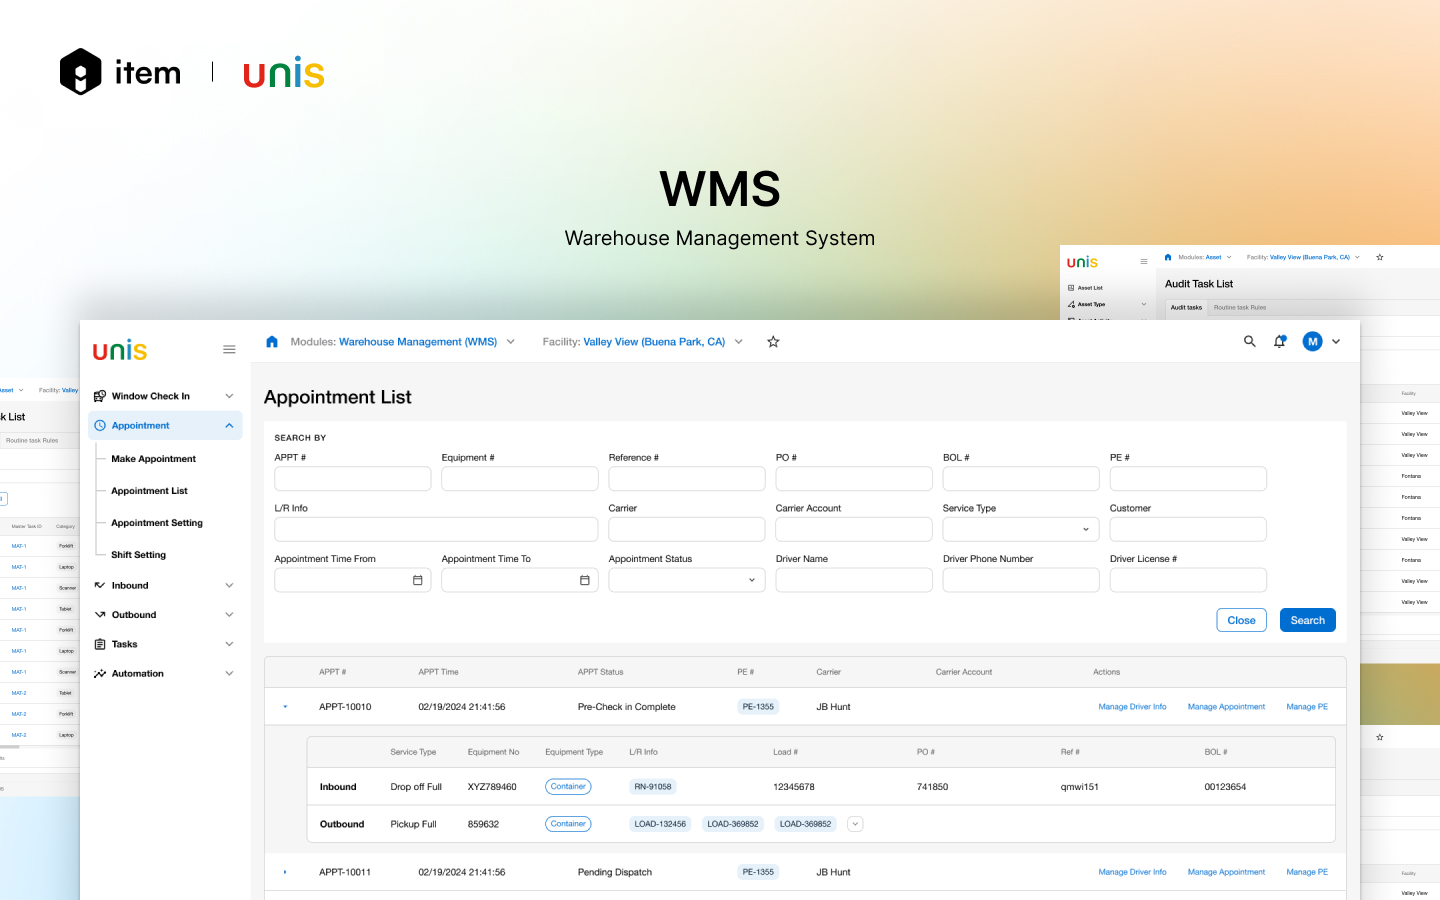Click the hamburger menu icon beside unis logo

229,349
